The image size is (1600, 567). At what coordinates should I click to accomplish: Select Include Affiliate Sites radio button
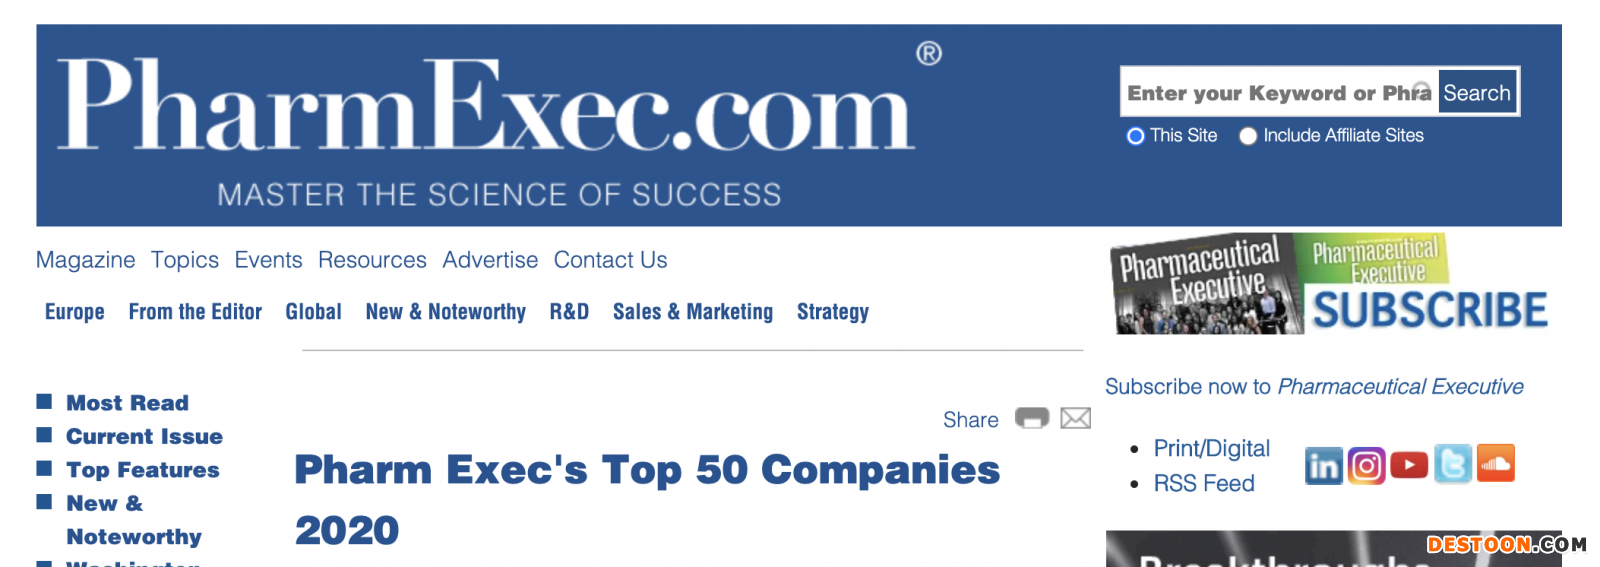pyautogui.click(x=1248, y=136)
